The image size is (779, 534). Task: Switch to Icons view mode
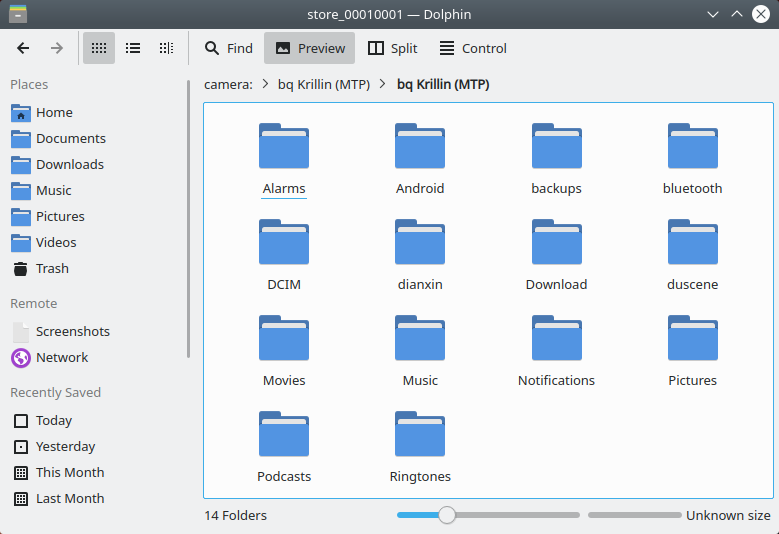(x=99, y=48)
